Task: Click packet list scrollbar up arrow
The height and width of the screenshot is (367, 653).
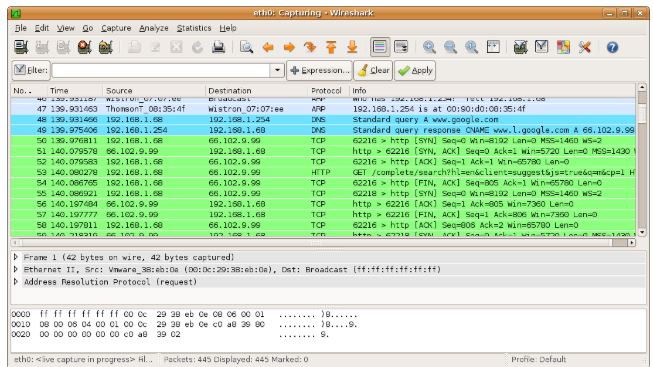Action: (x=642, y=87)
